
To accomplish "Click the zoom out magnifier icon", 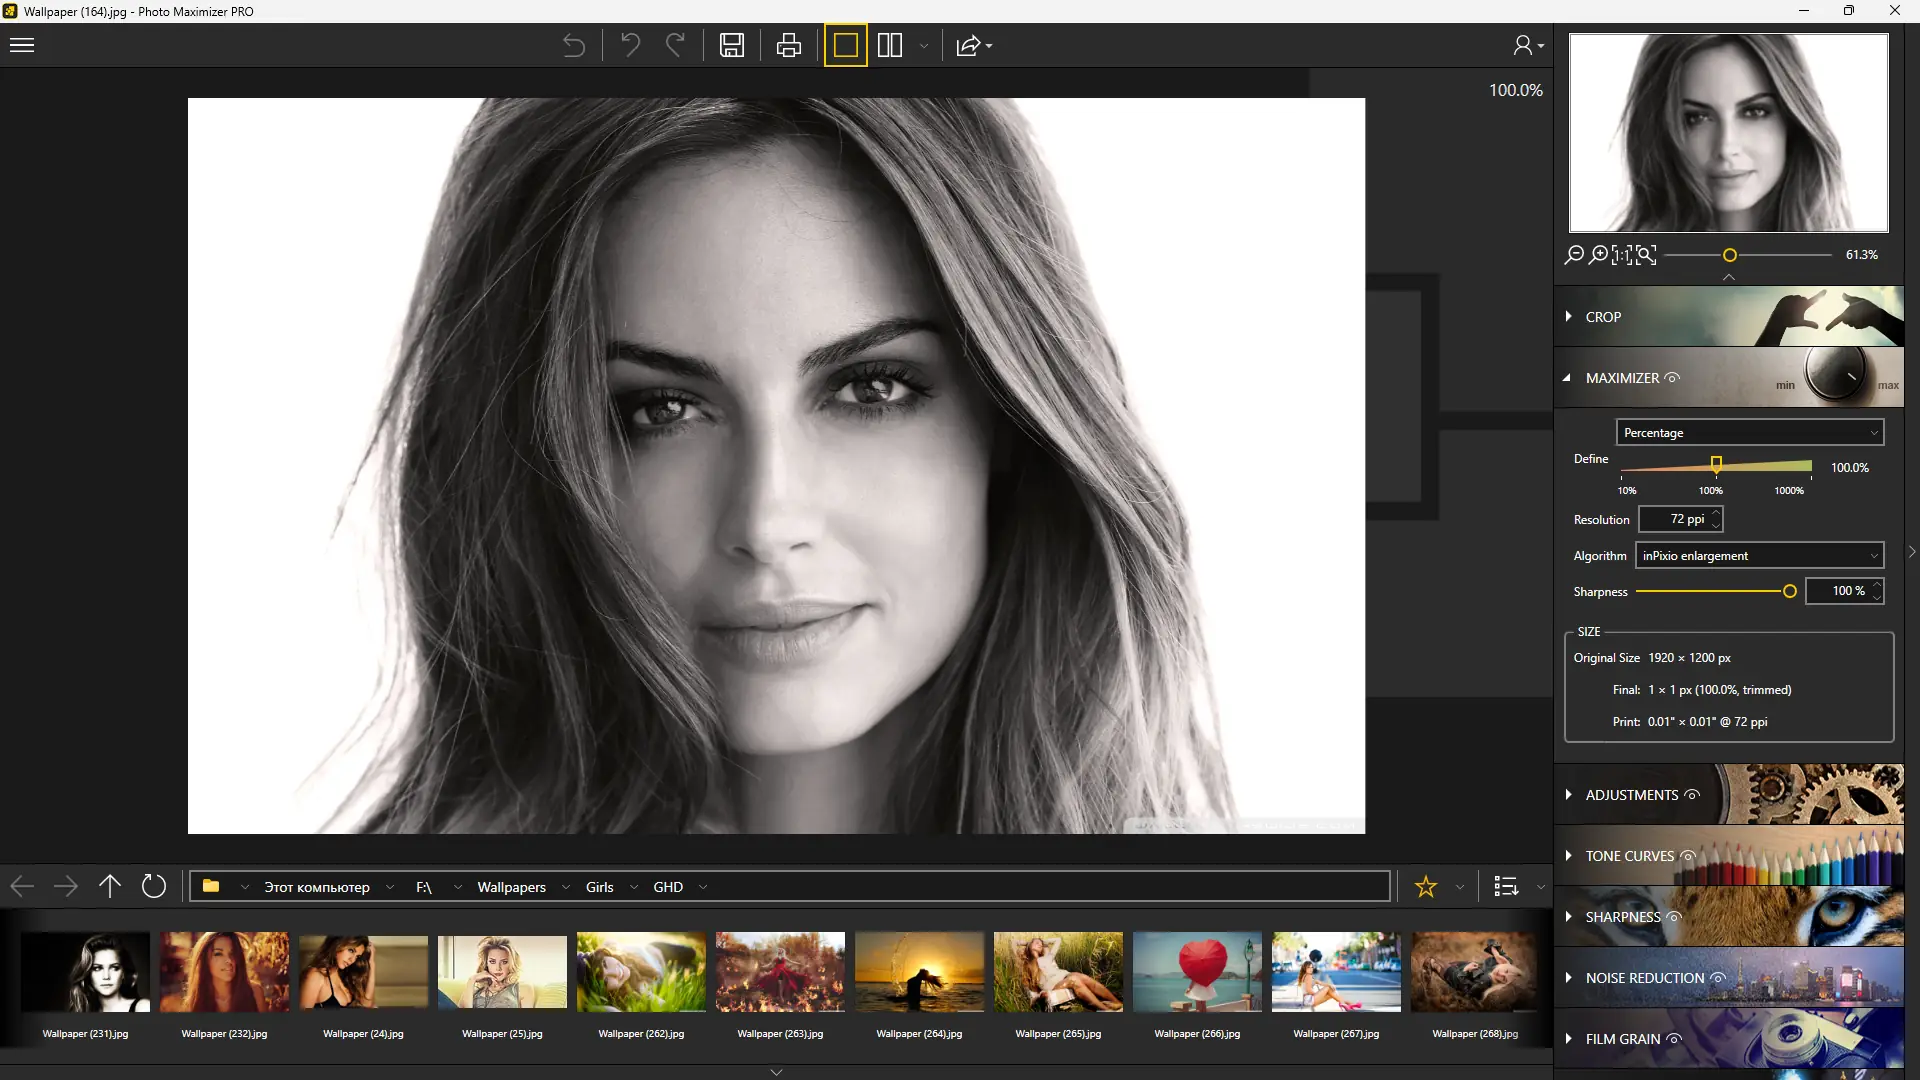I will pos(1575,255).
